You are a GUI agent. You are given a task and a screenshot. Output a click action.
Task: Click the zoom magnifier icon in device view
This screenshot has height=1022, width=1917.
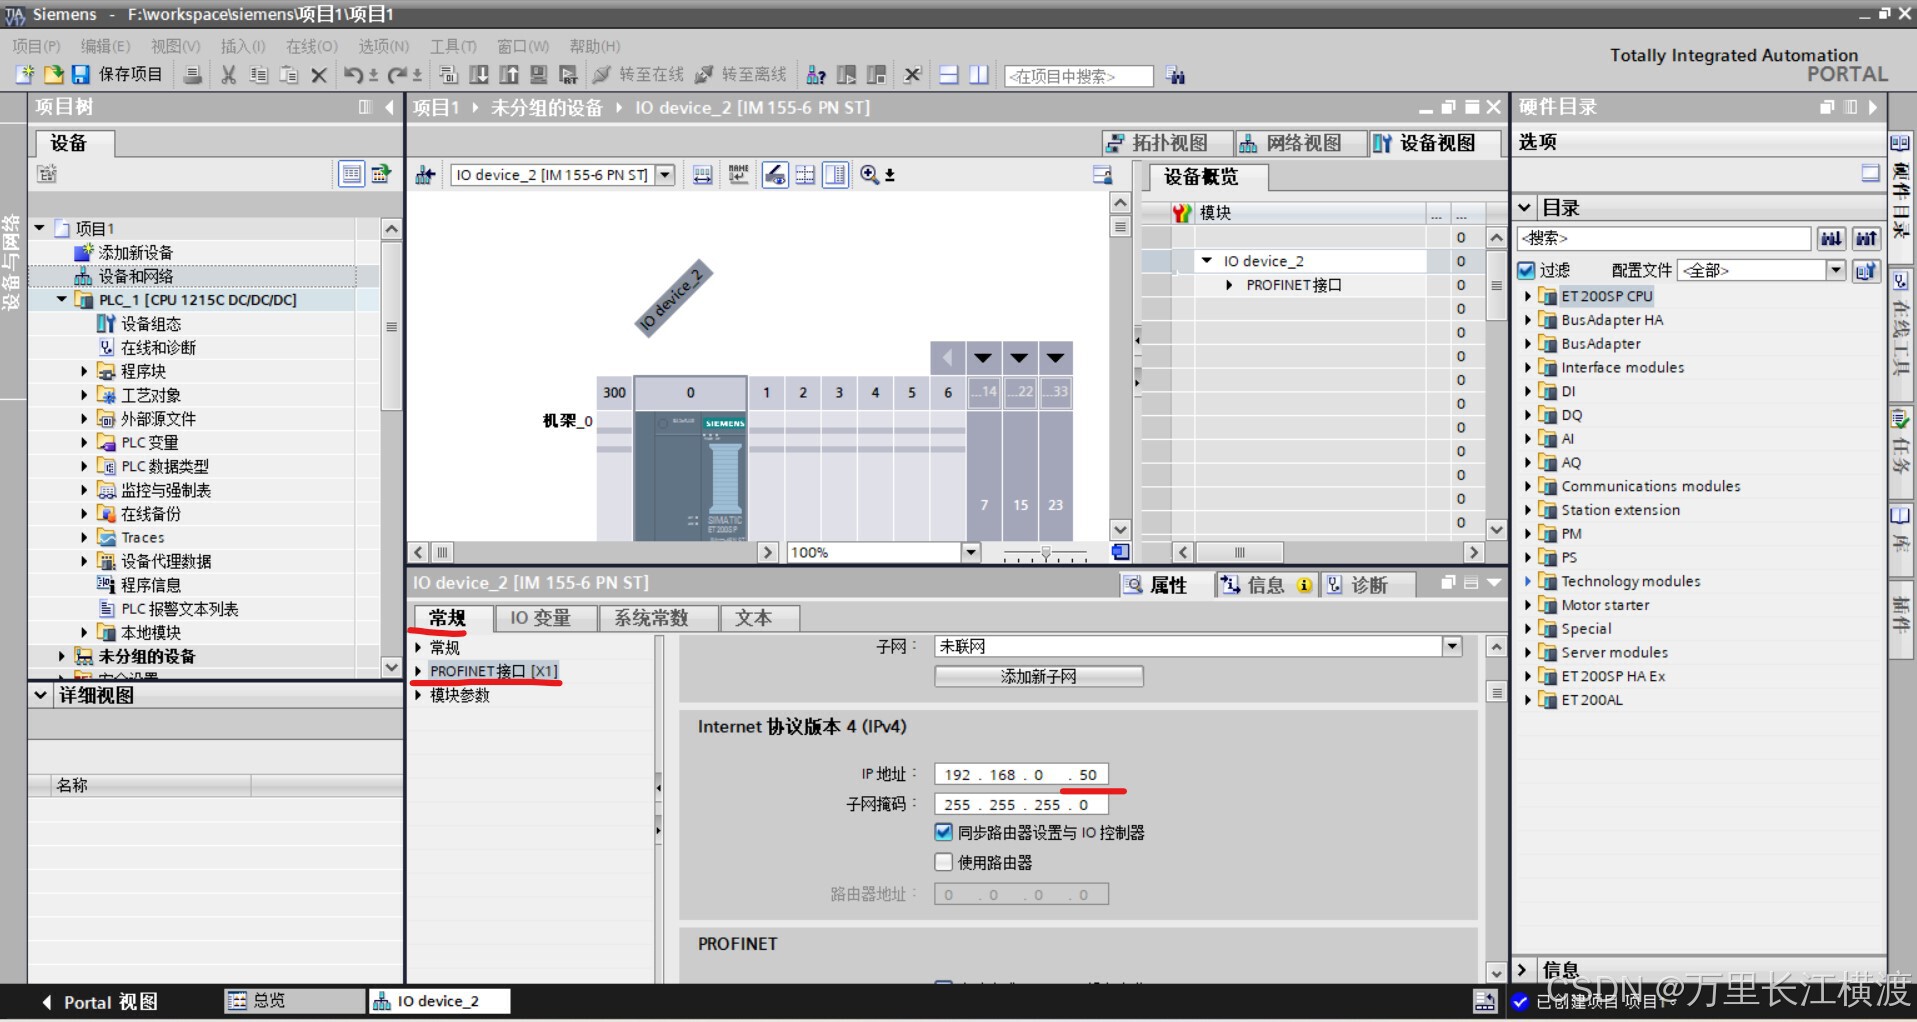pos(870,175)
